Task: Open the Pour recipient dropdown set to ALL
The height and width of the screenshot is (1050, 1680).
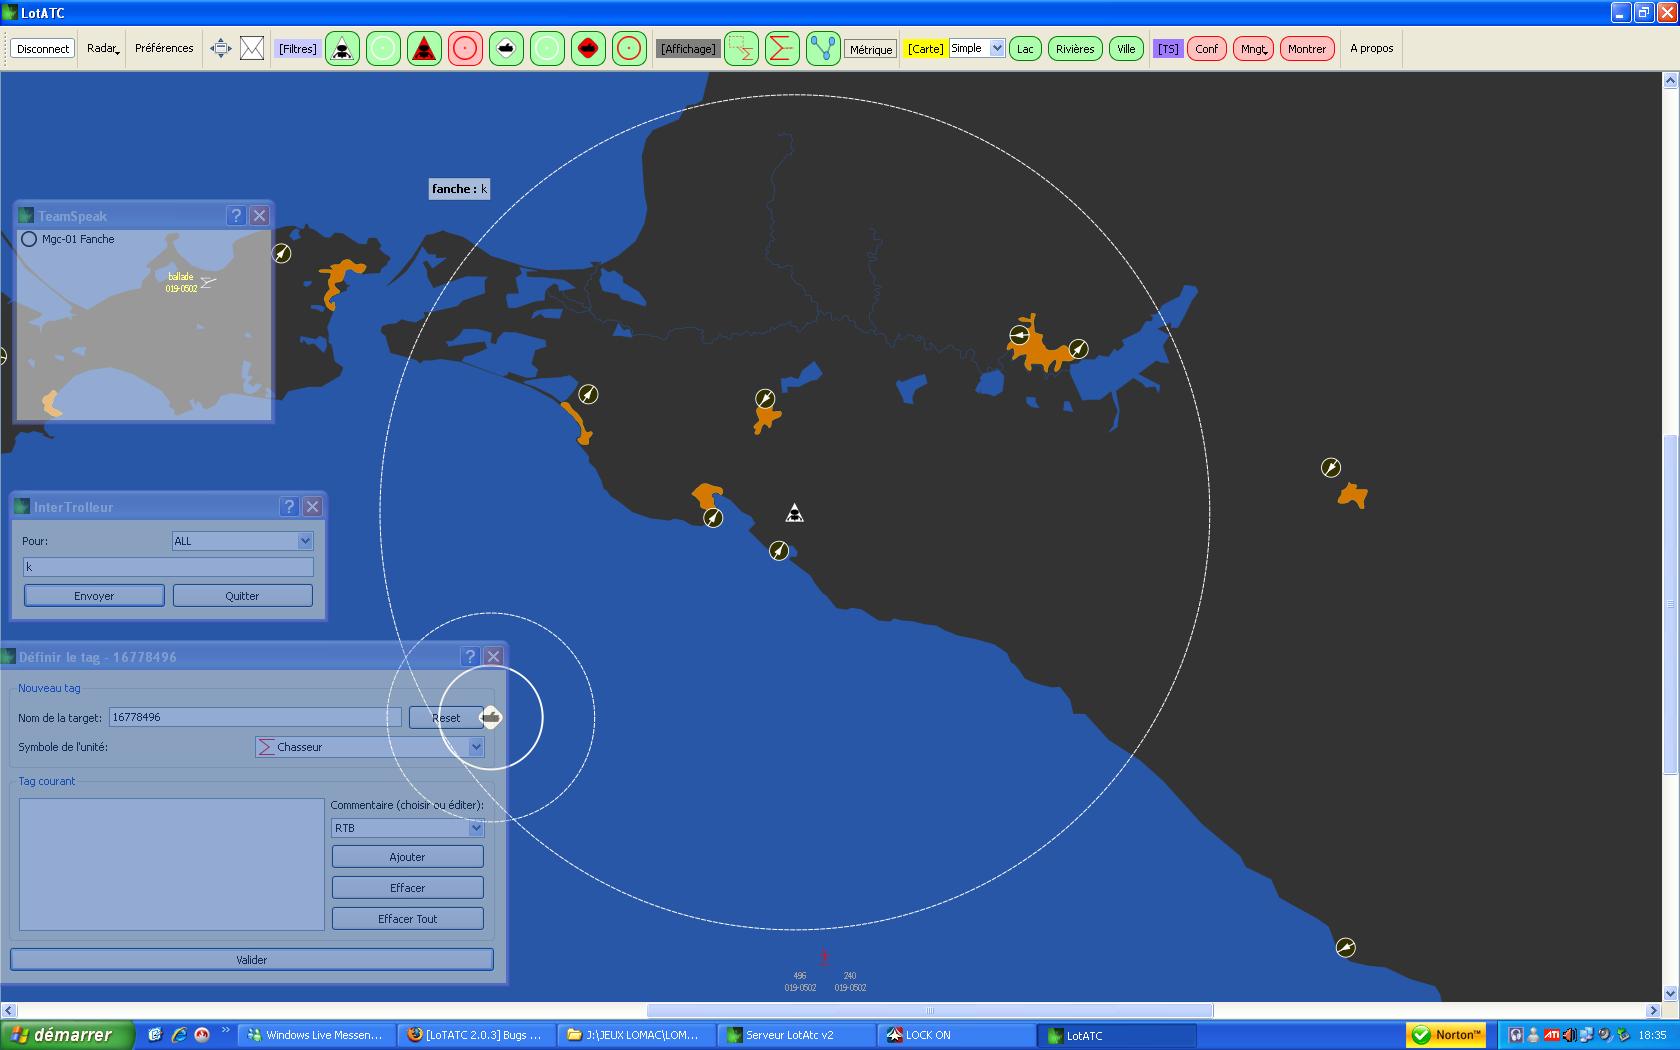Action: pyautogui.click(x=305, y=541)
